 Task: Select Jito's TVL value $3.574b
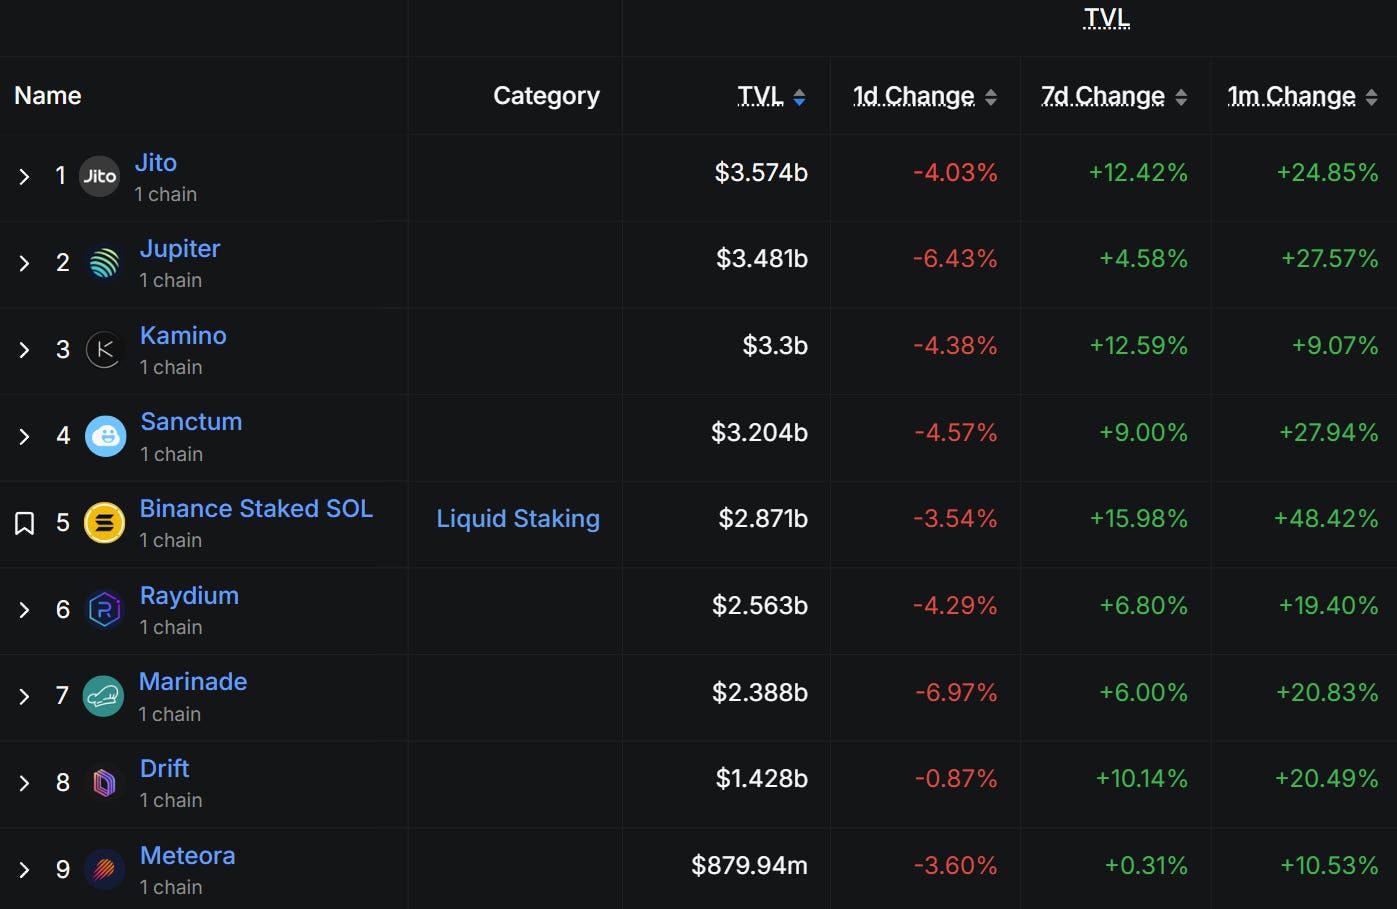(761, 172)
